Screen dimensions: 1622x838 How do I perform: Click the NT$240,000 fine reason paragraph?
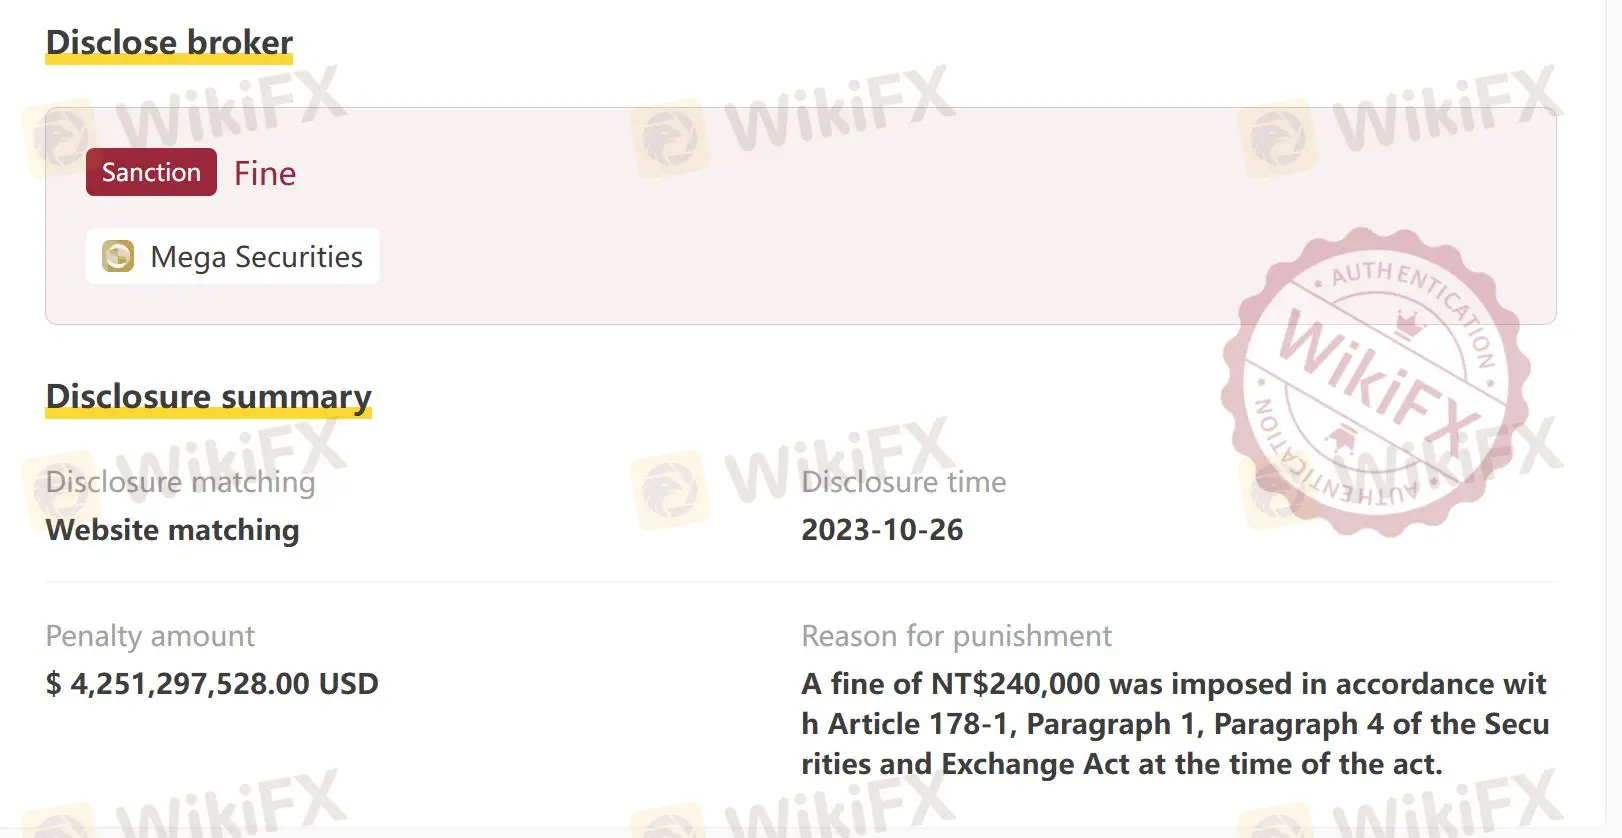click(x=1175, y=724)
